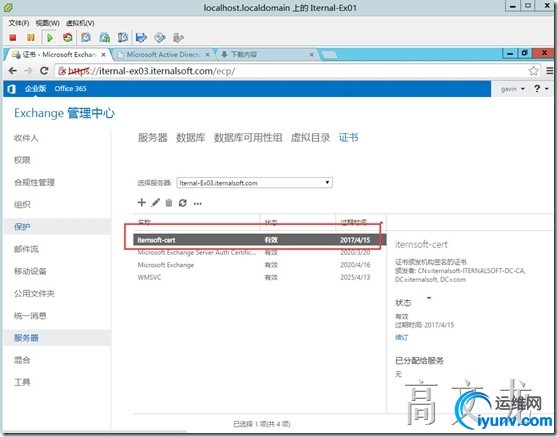This screenshot has height=437, width=558.
Task: Start the VM with the green play icon
Action: [x=49, y=37]
